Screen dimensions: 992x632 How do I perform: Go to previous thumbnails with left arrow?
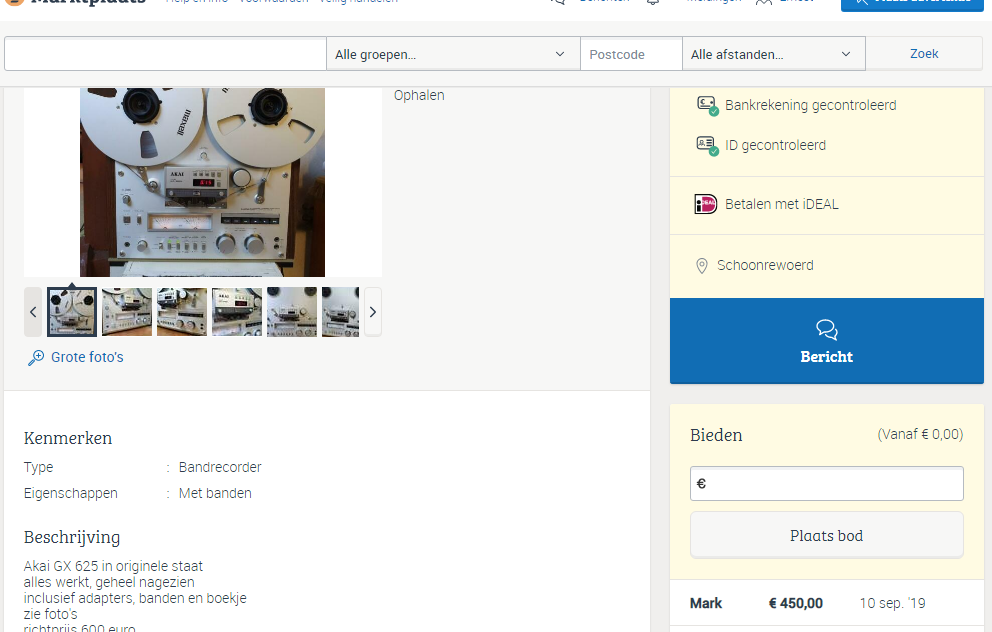[x=33, y=312]
